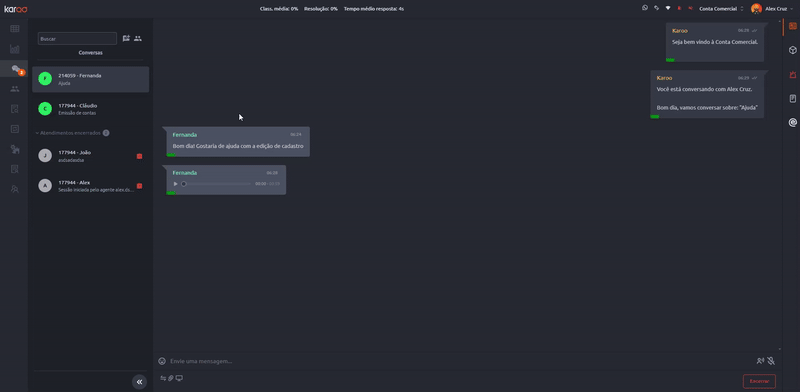Click the Encerrar button

(759, 381)
